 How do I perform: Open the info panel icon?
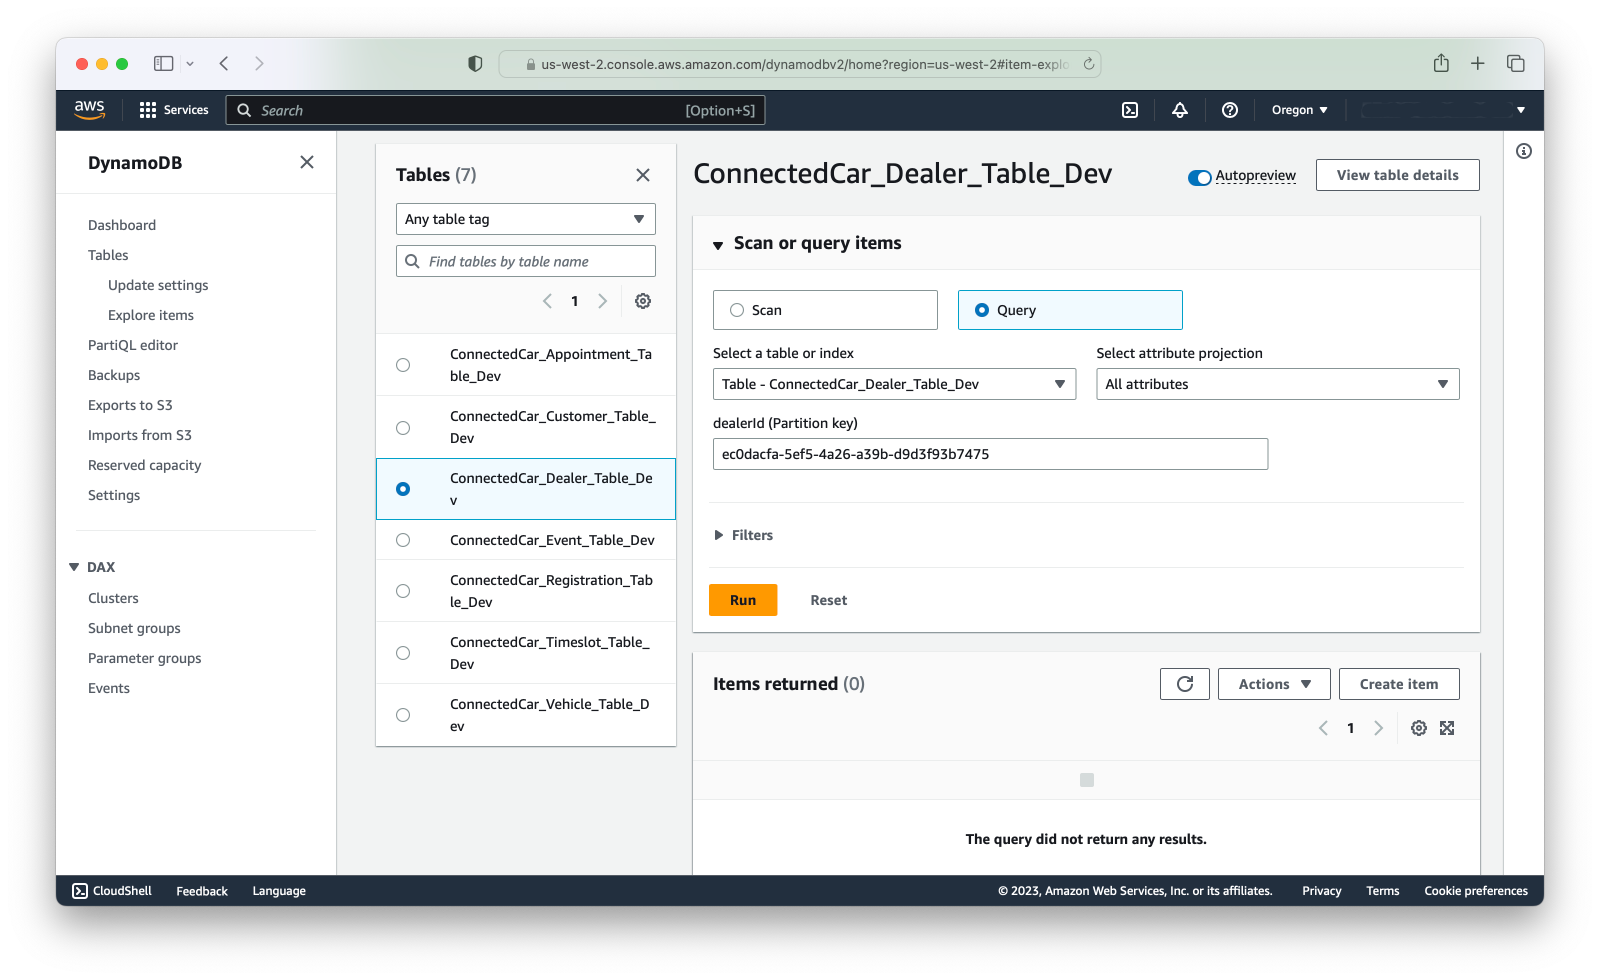[1524, 151]
